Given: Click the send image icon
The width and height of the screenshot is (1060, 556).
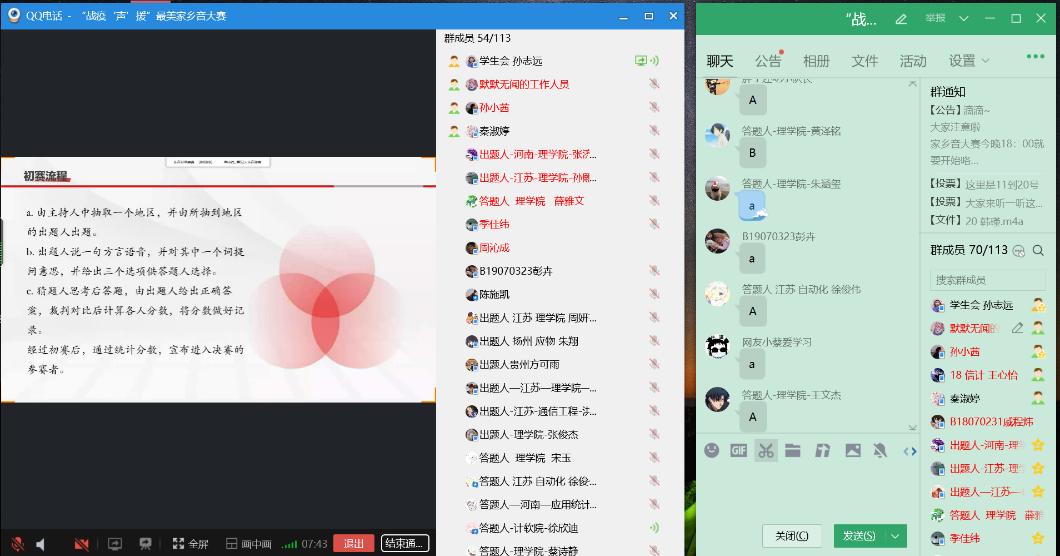Looking at the screenshot, I should click(853, 450).
